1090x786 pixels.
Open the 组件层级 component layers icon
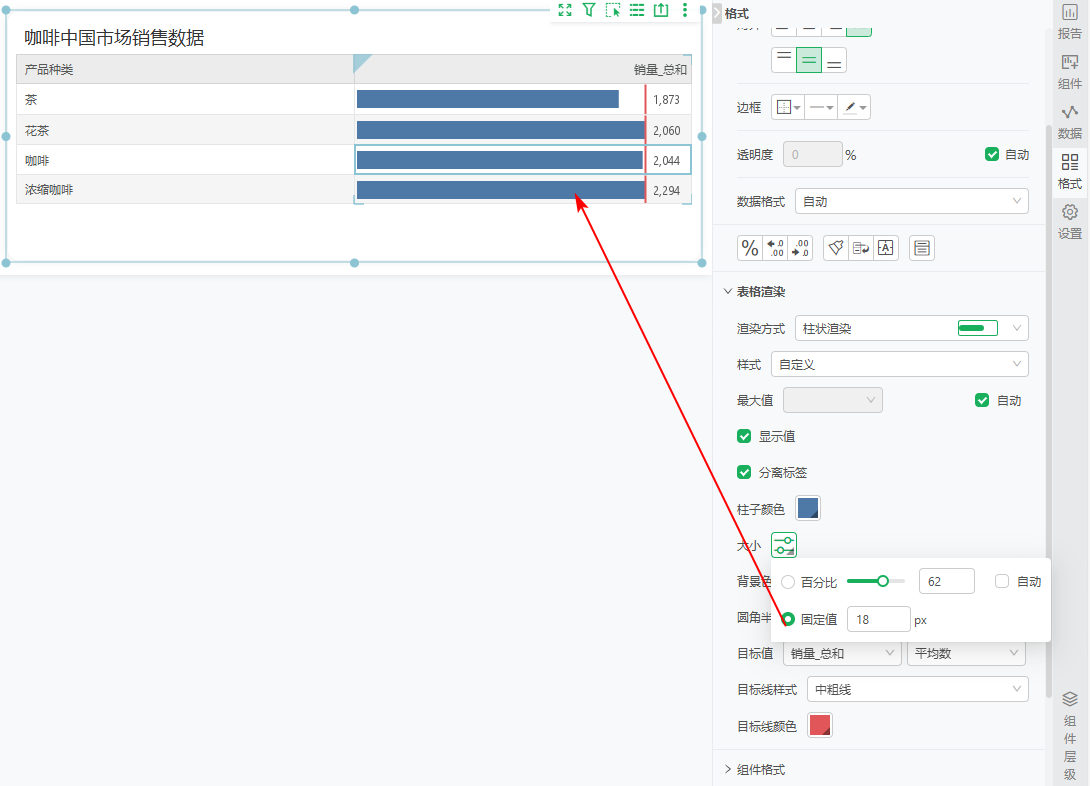1070,736
